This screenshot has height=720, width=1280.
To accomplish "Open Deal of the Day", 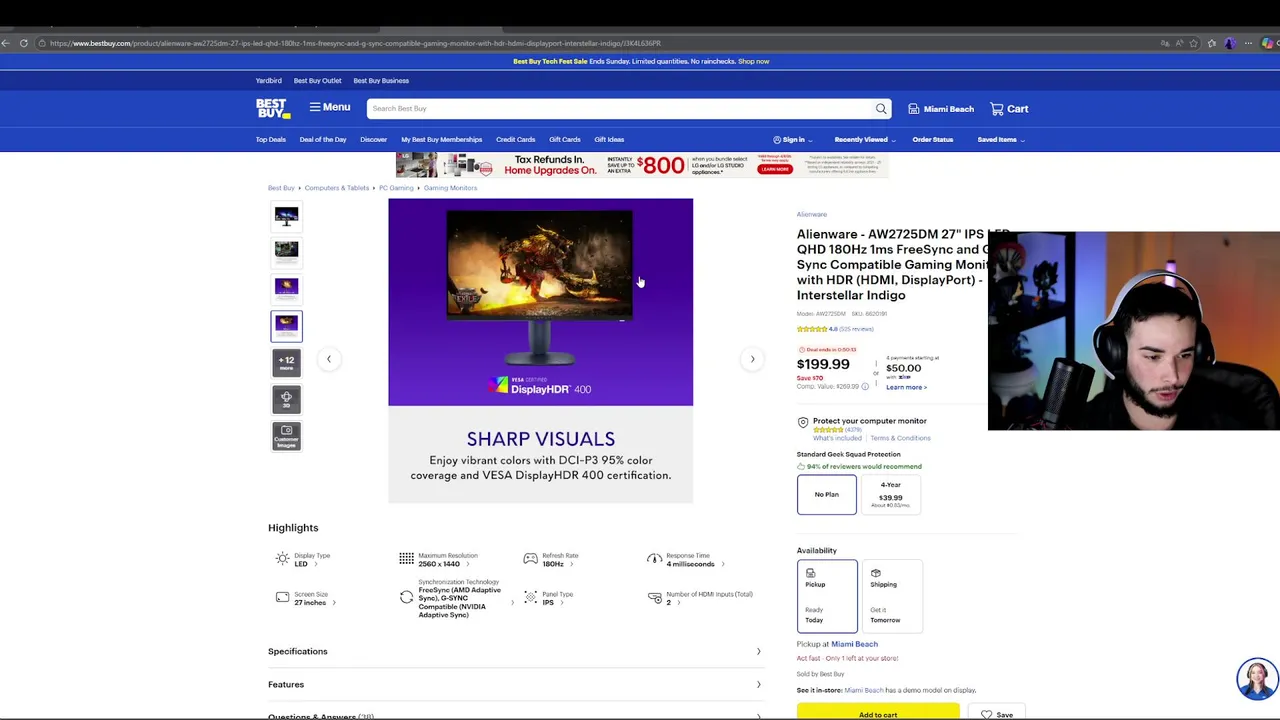I will [323, 140].
